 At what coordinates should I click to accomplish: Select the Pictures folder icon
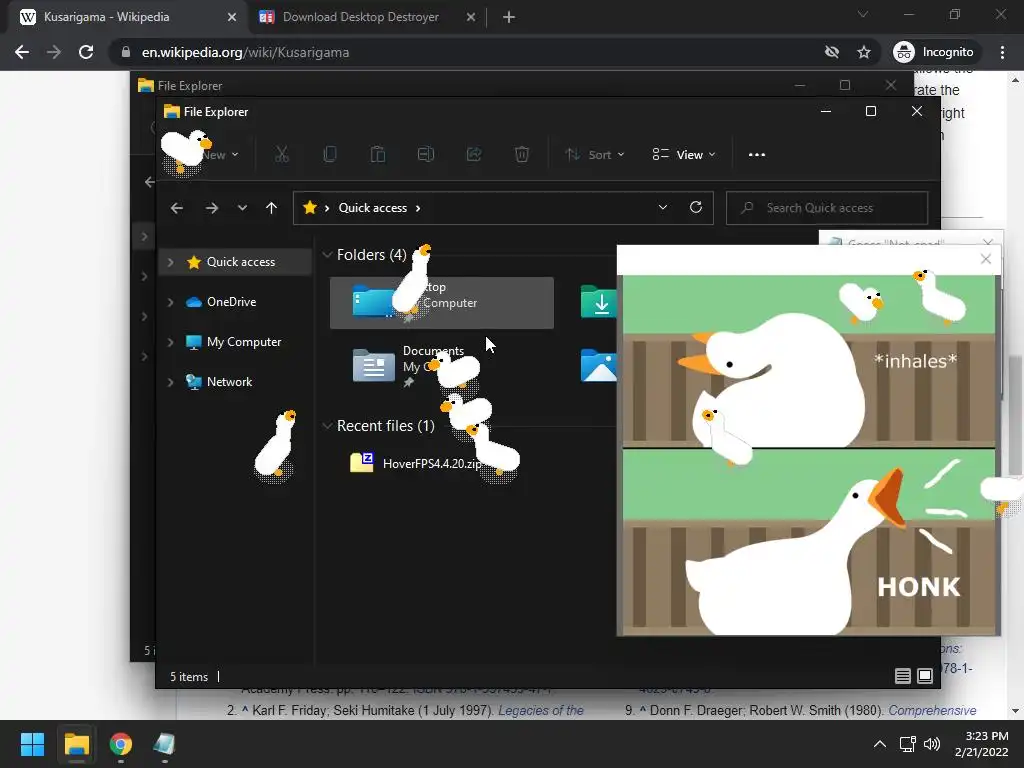point(598,364)
